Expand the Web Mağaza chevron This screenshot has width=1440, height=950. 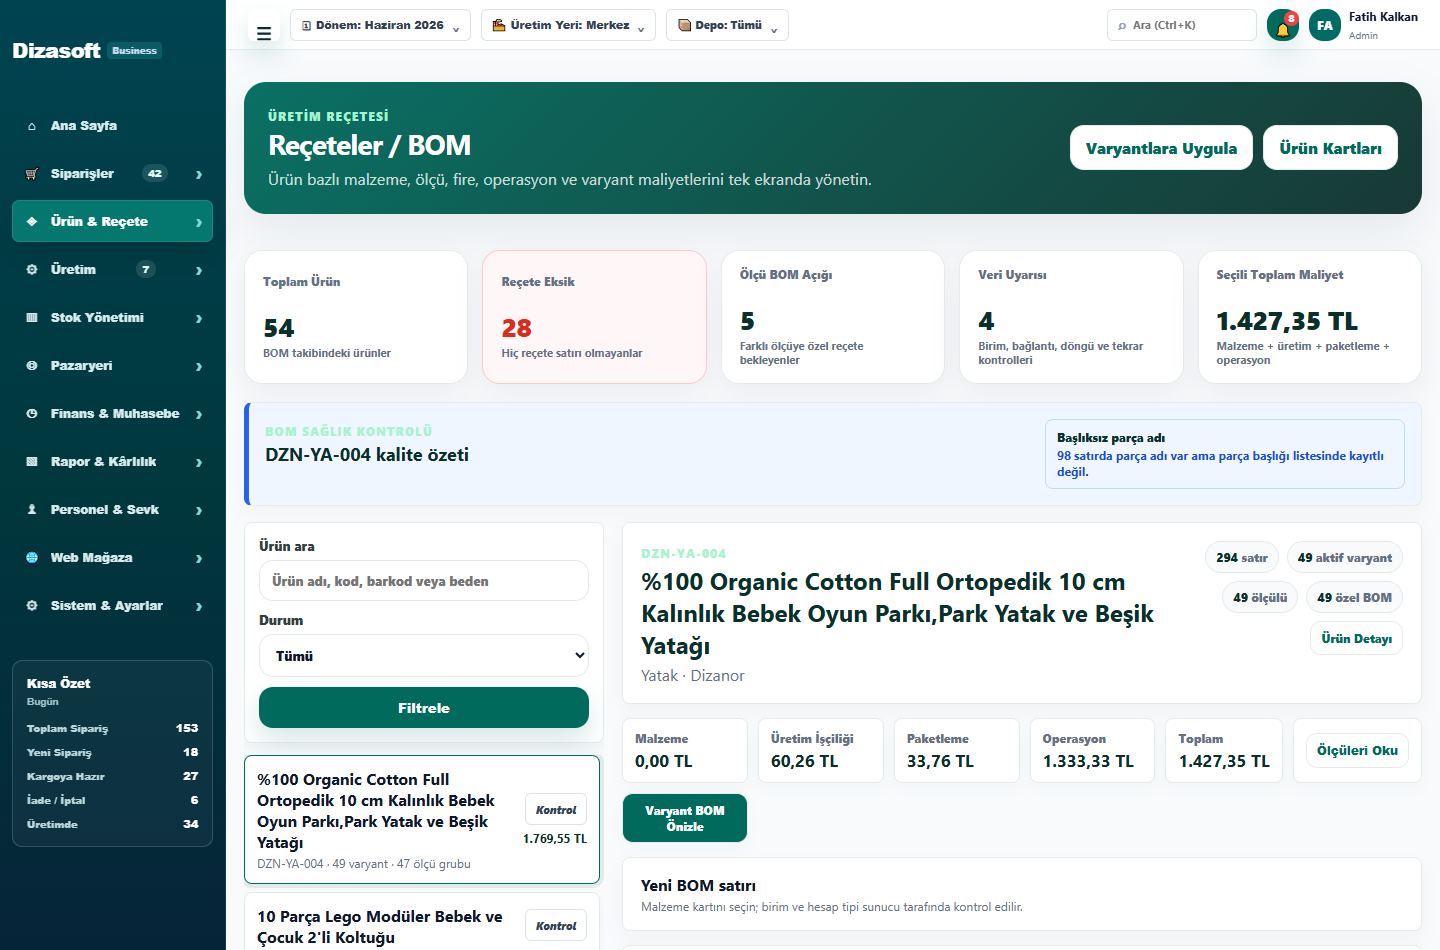coord(199,558)
